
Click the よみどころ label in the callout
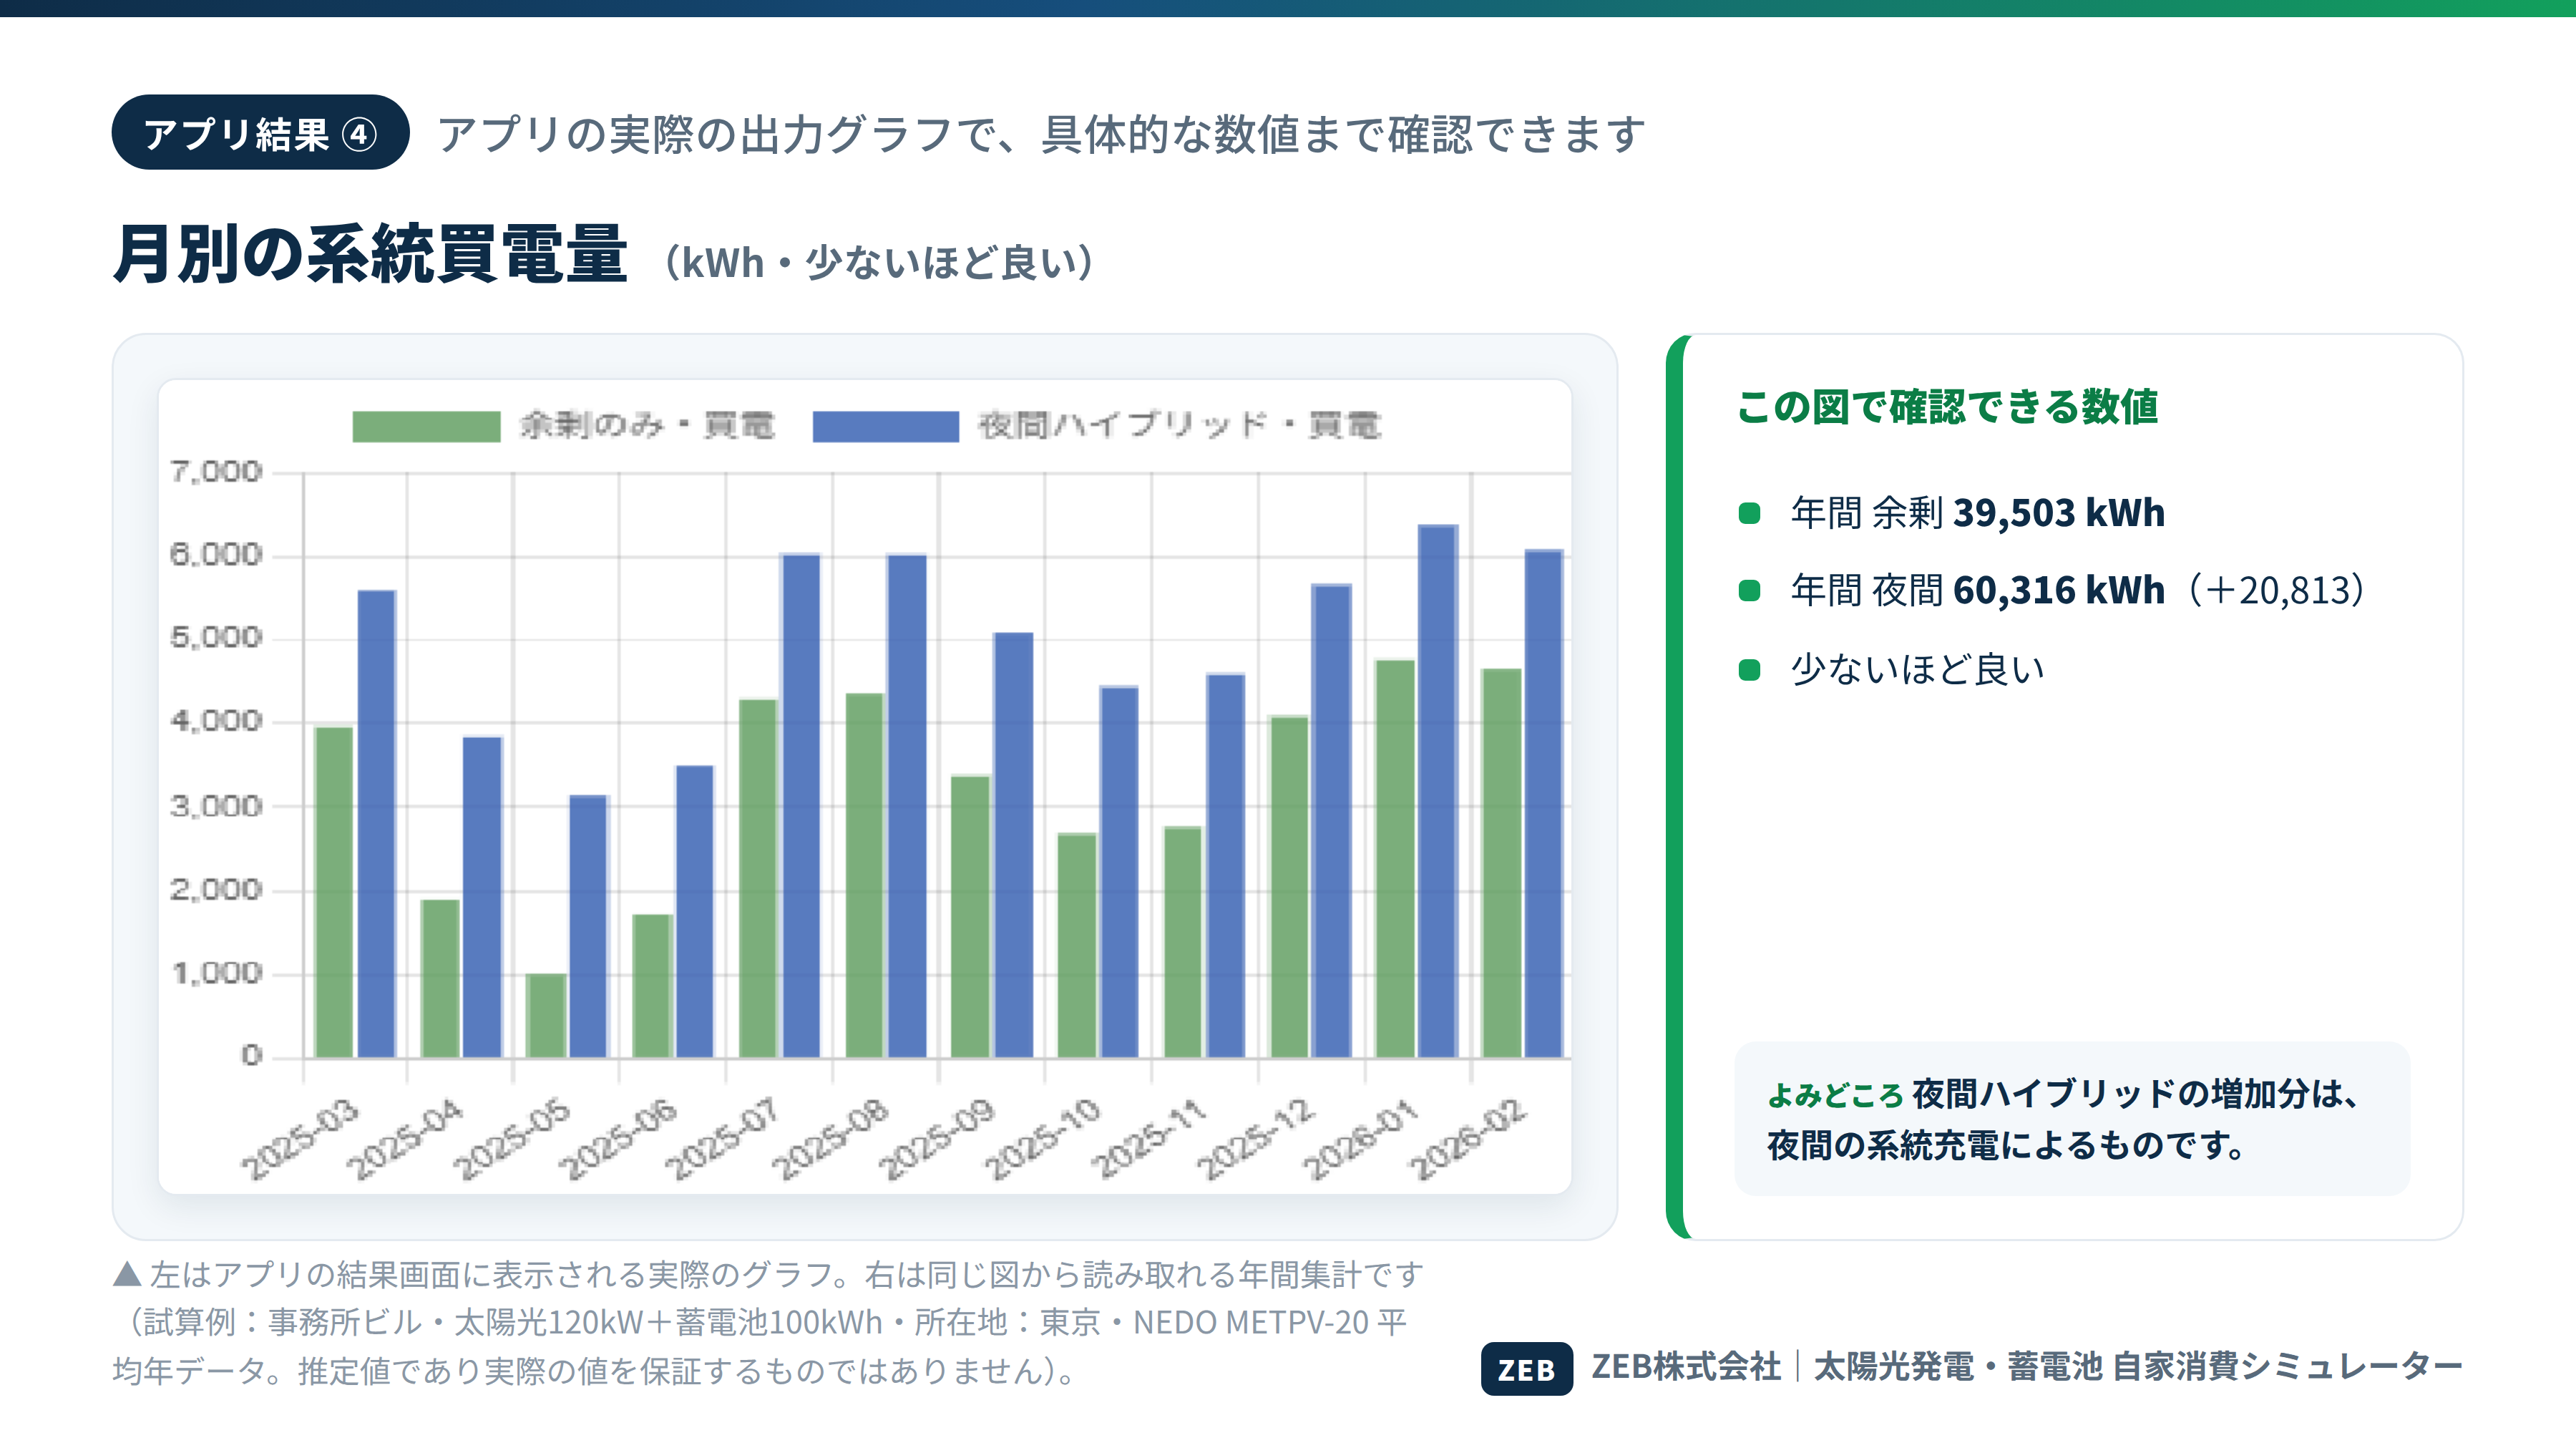(1835, 1095)
